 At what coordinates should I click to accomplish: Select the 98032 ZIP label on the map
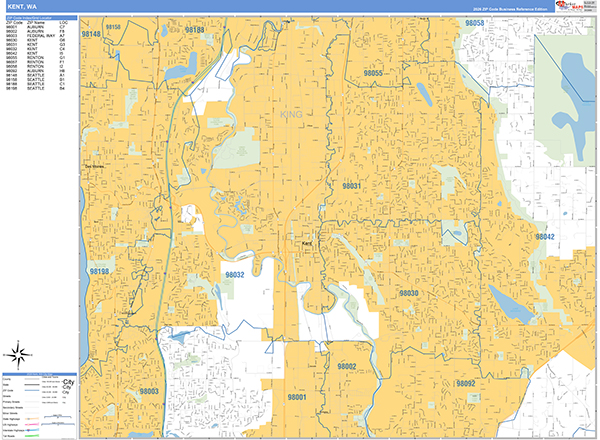pos(235,275)
